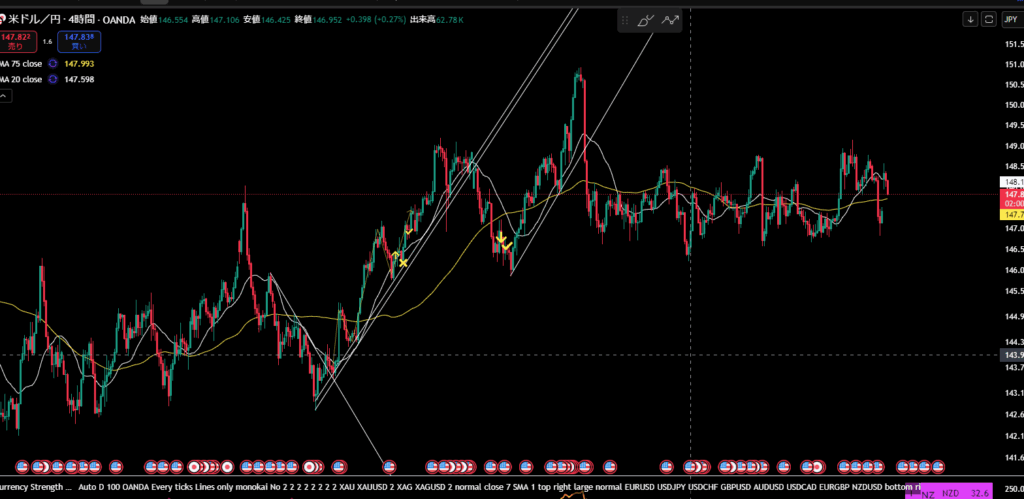Collapse the indicator legend with chevron
This screenshot has width=1024, height=499.
click(x=5, y=98)
